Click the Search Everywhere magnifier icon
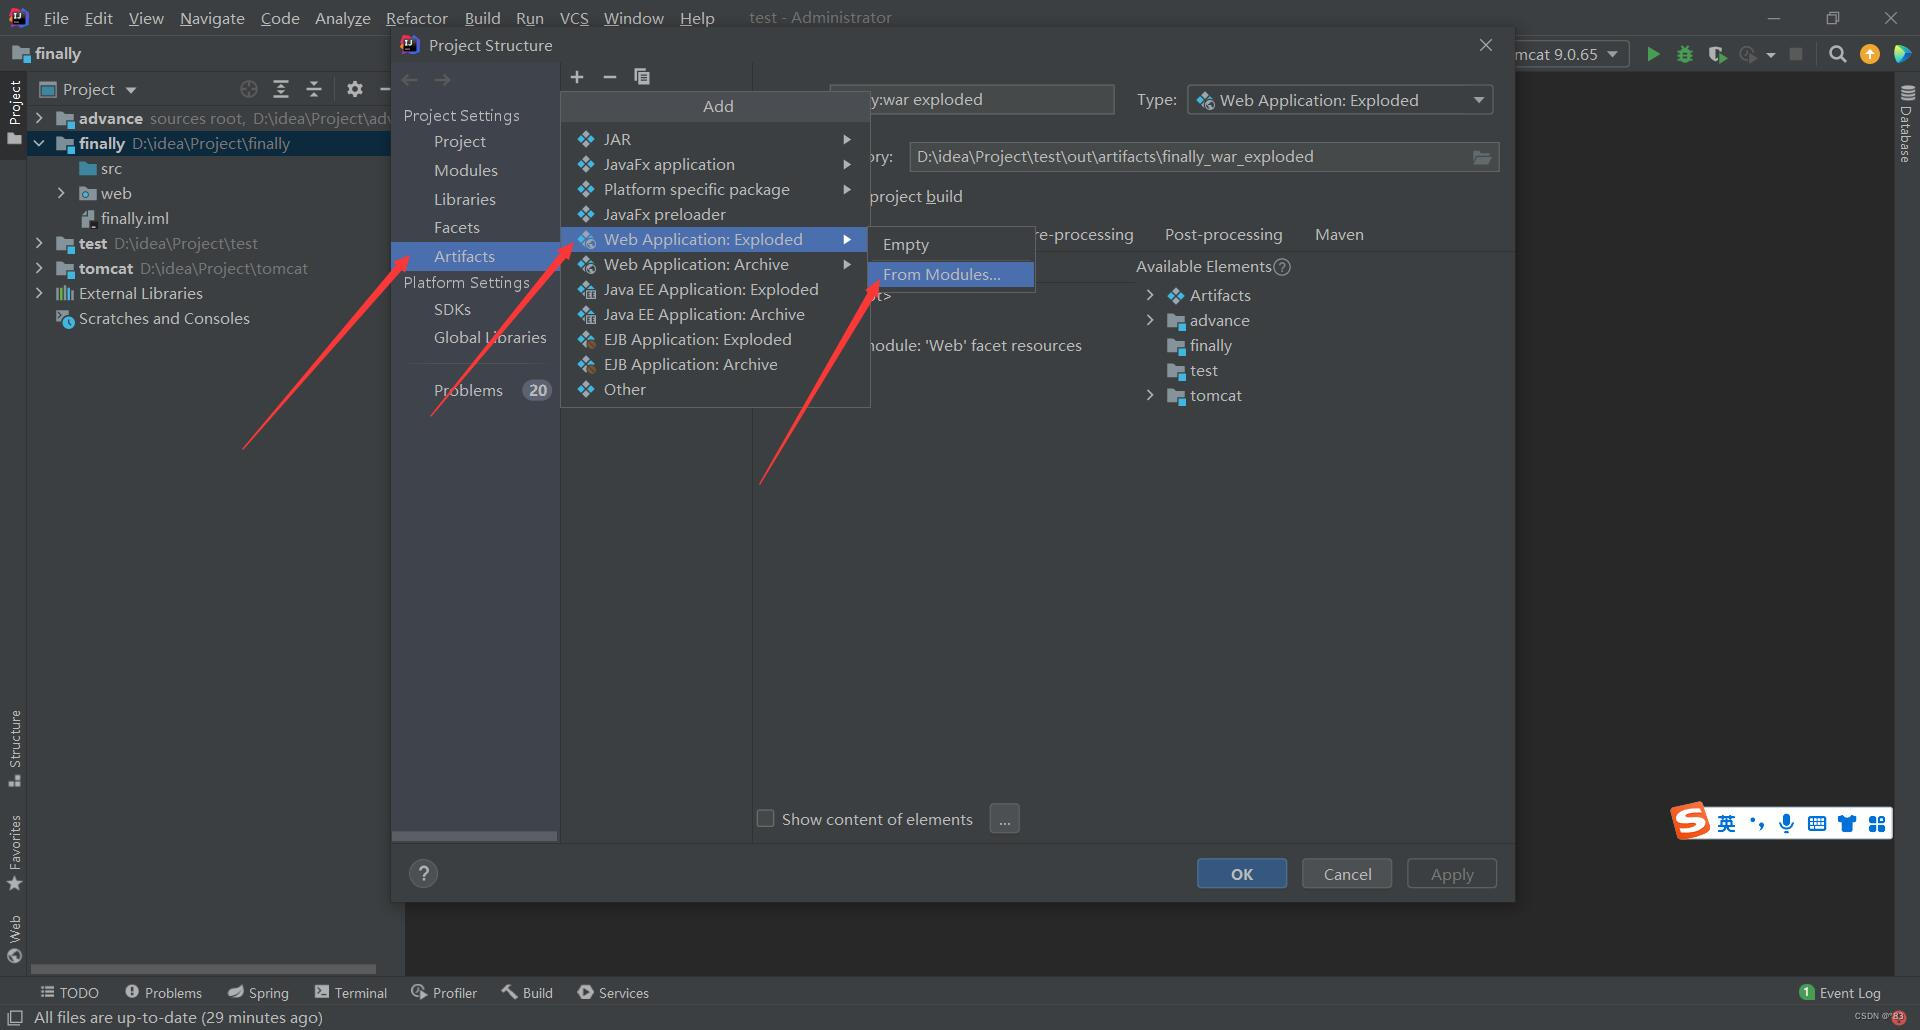 pyautogui.click(x=1837, y=54)
